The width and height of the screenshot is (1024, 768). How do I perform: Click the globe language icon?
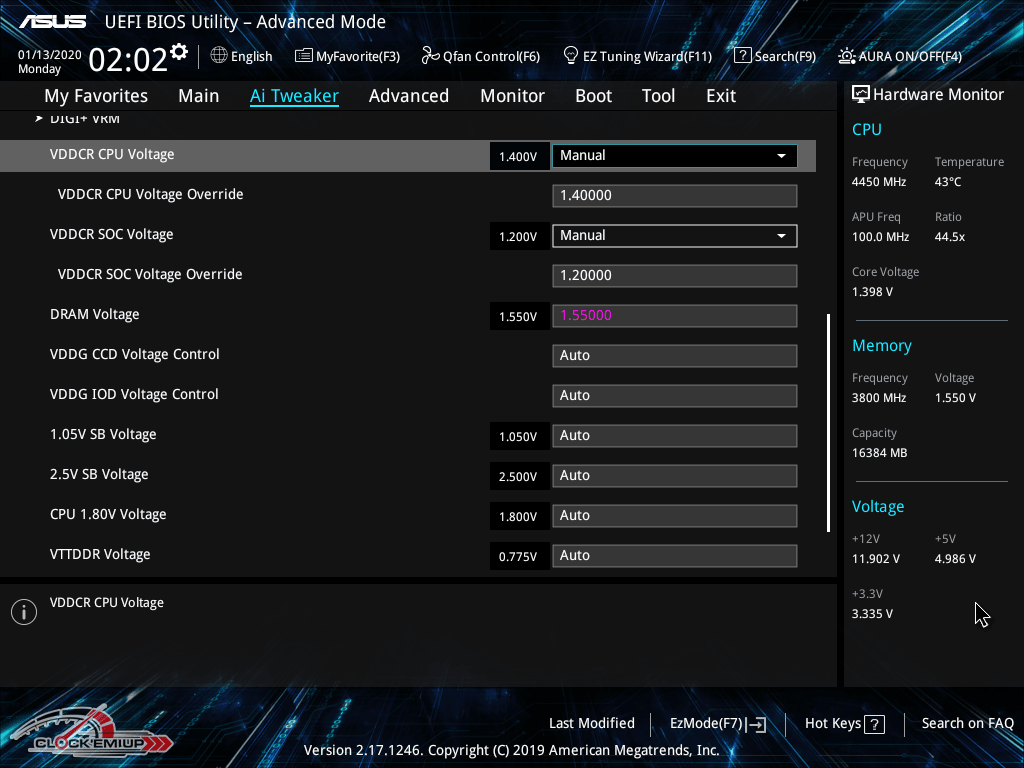click(219, 56)
